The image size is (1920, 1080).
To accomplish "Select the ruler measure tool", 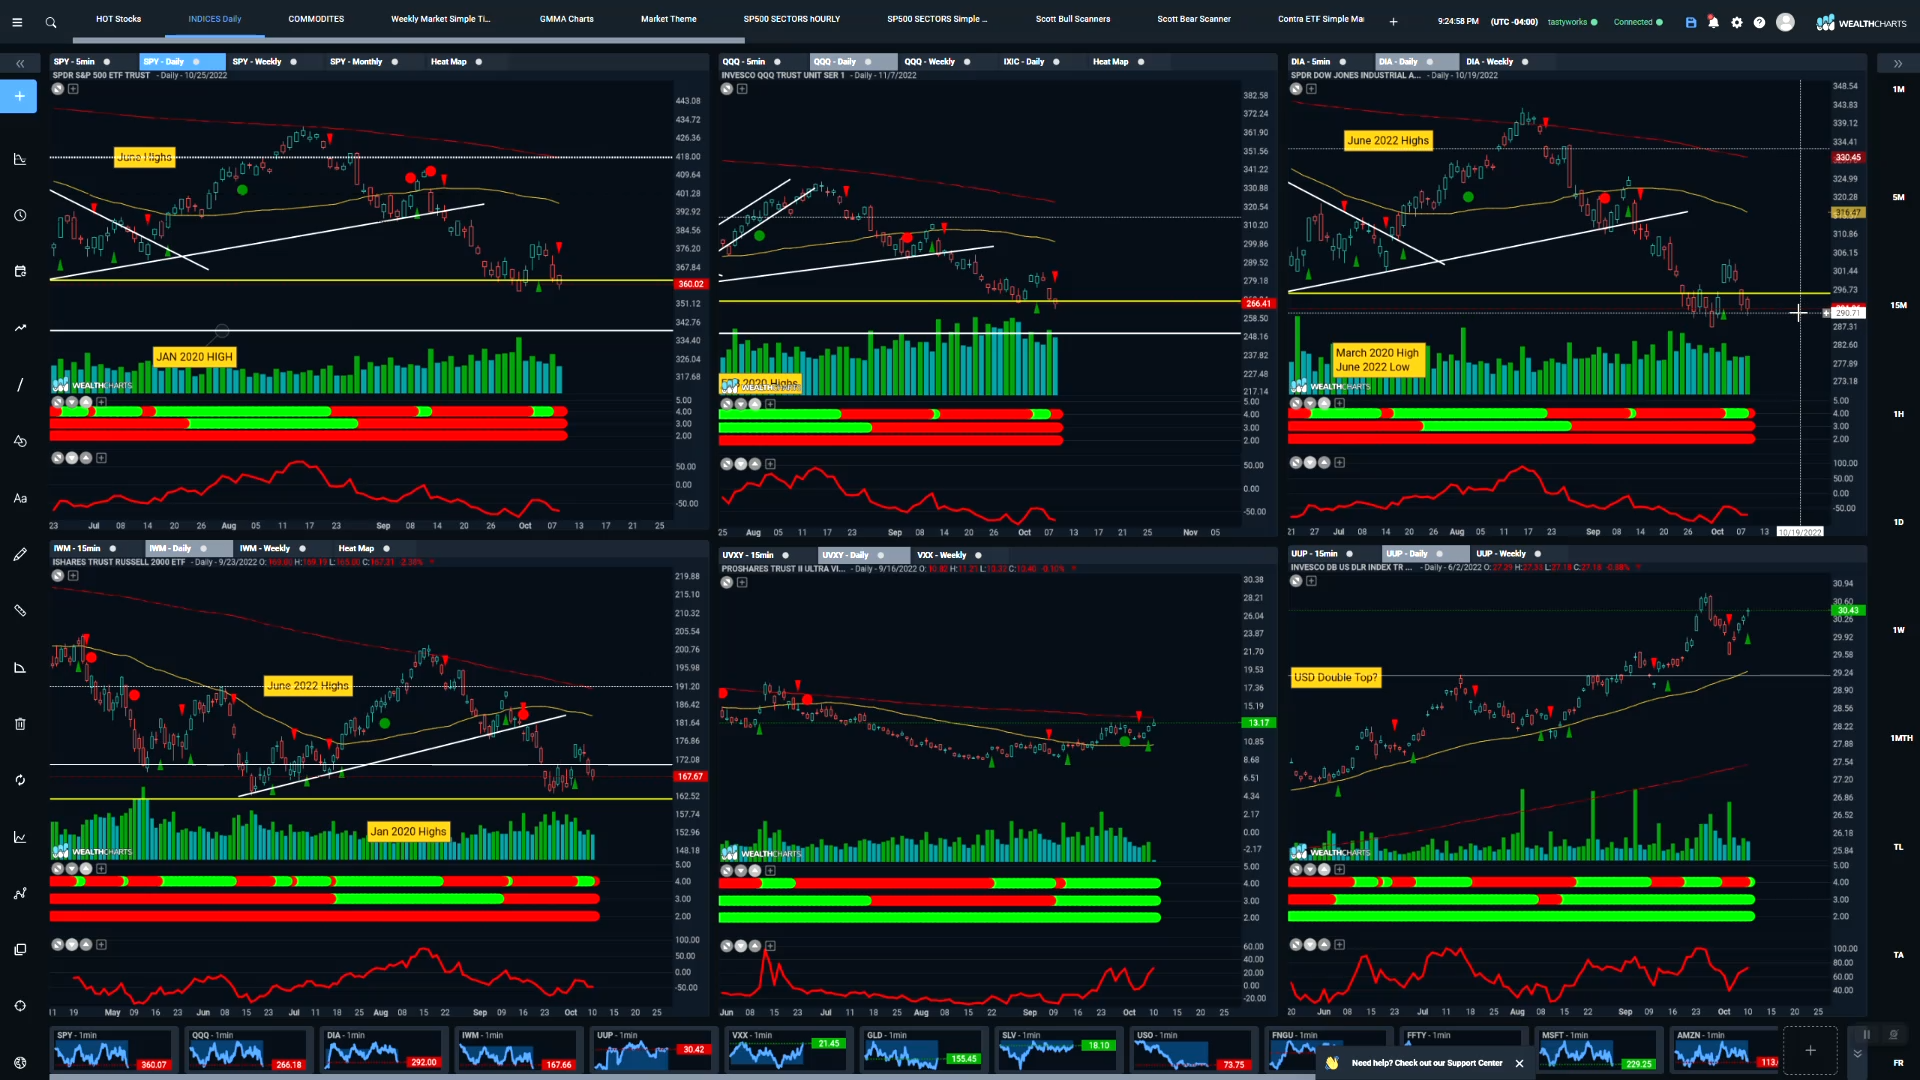I will tap(20, 610).
